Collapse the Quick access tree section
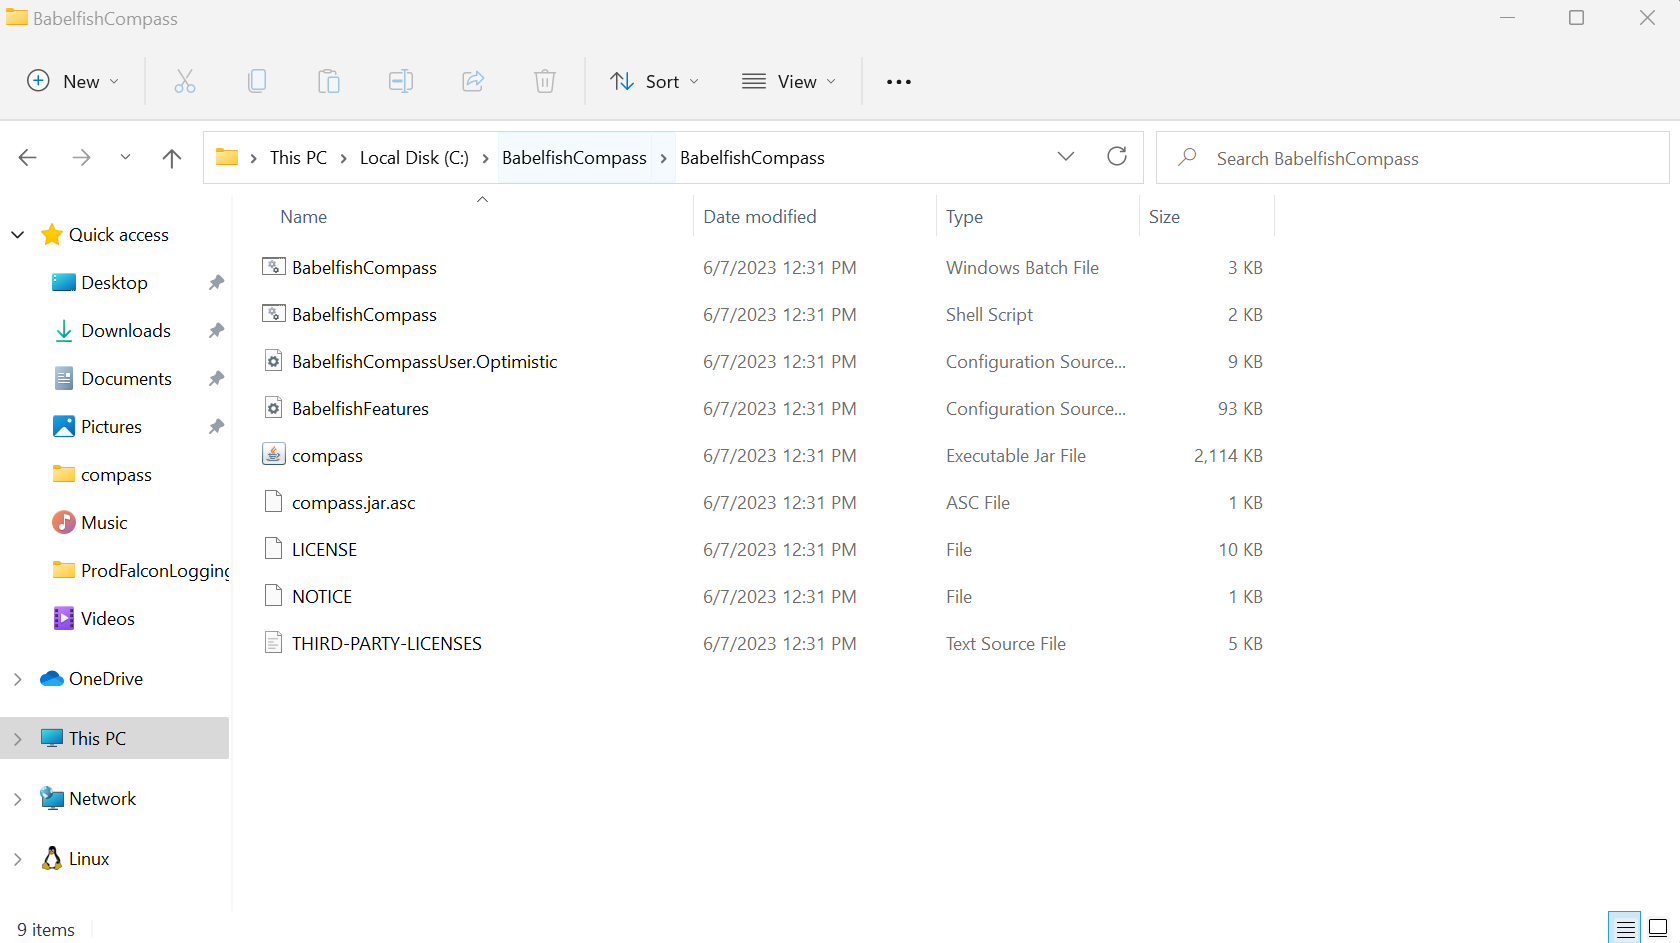 tap(17, 235)
